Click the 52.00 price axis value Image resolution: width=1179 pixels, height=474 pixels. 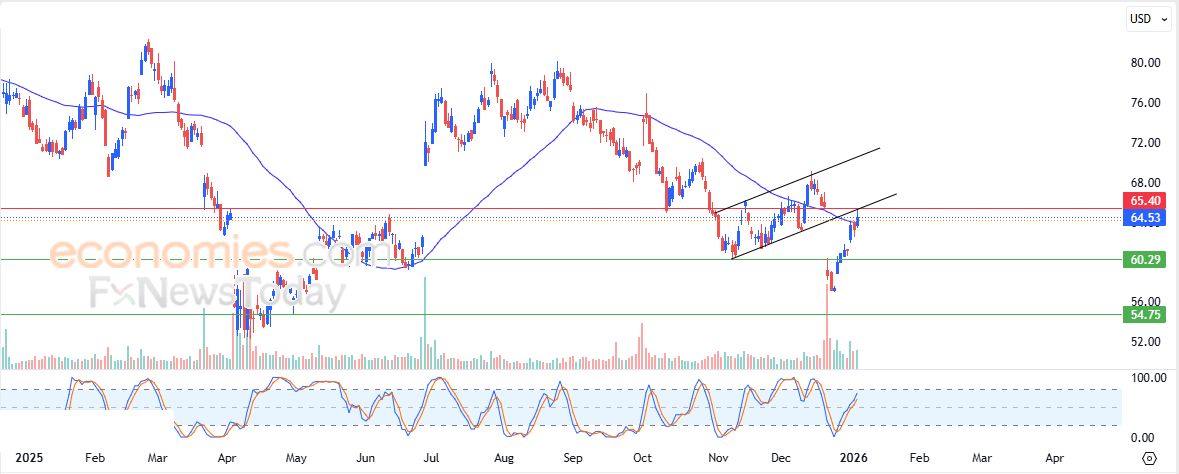[x=1145, y=342]
